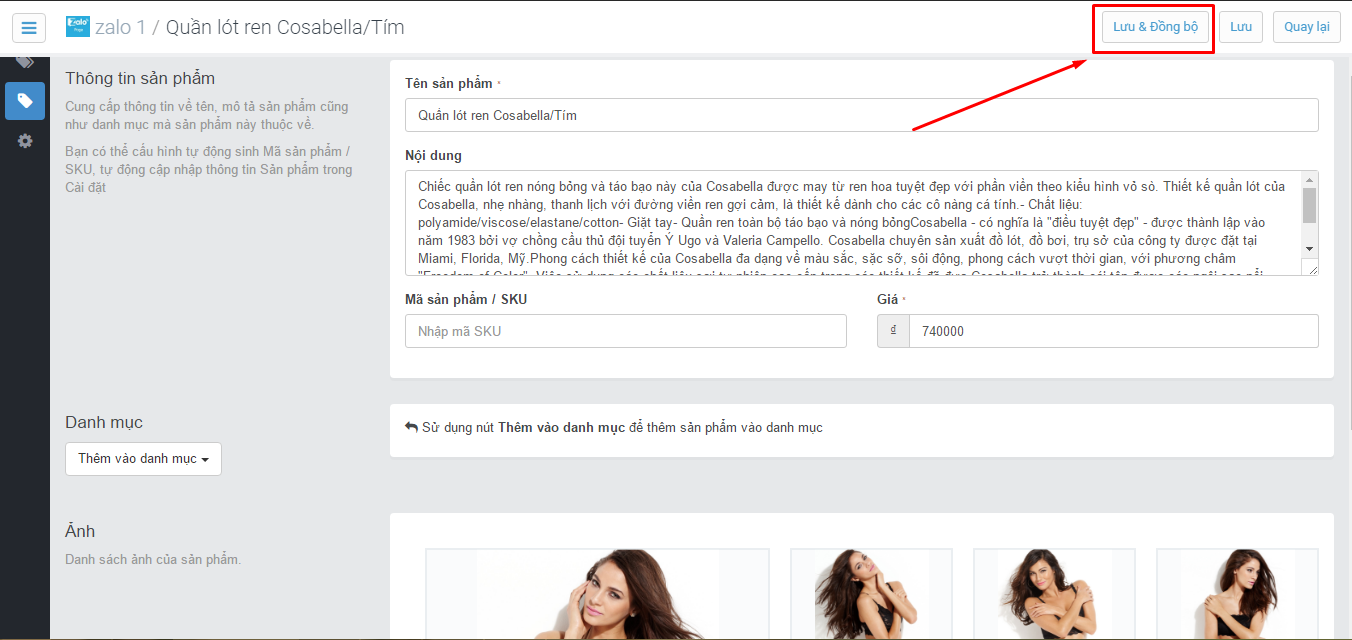The width and height of the screenshot is (1352, 640).
Task: Open the product tag sidebar icon
Action: 25,101
